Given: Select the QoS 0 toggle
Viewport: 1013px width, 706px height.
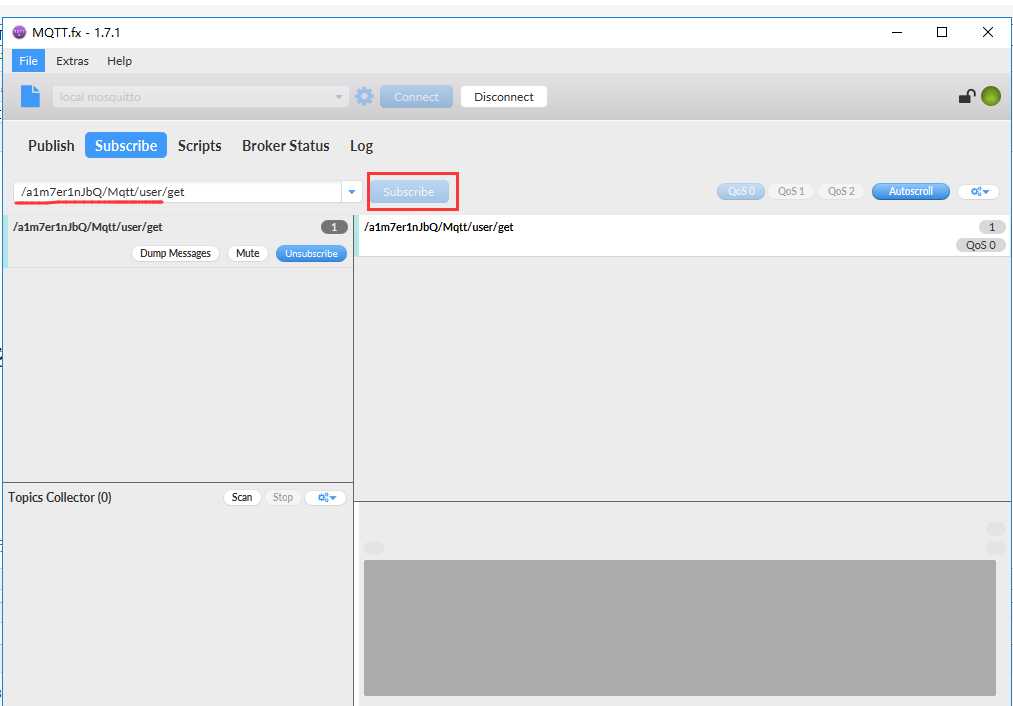Looking at the screenshot, I should click(x=741, y=191).
